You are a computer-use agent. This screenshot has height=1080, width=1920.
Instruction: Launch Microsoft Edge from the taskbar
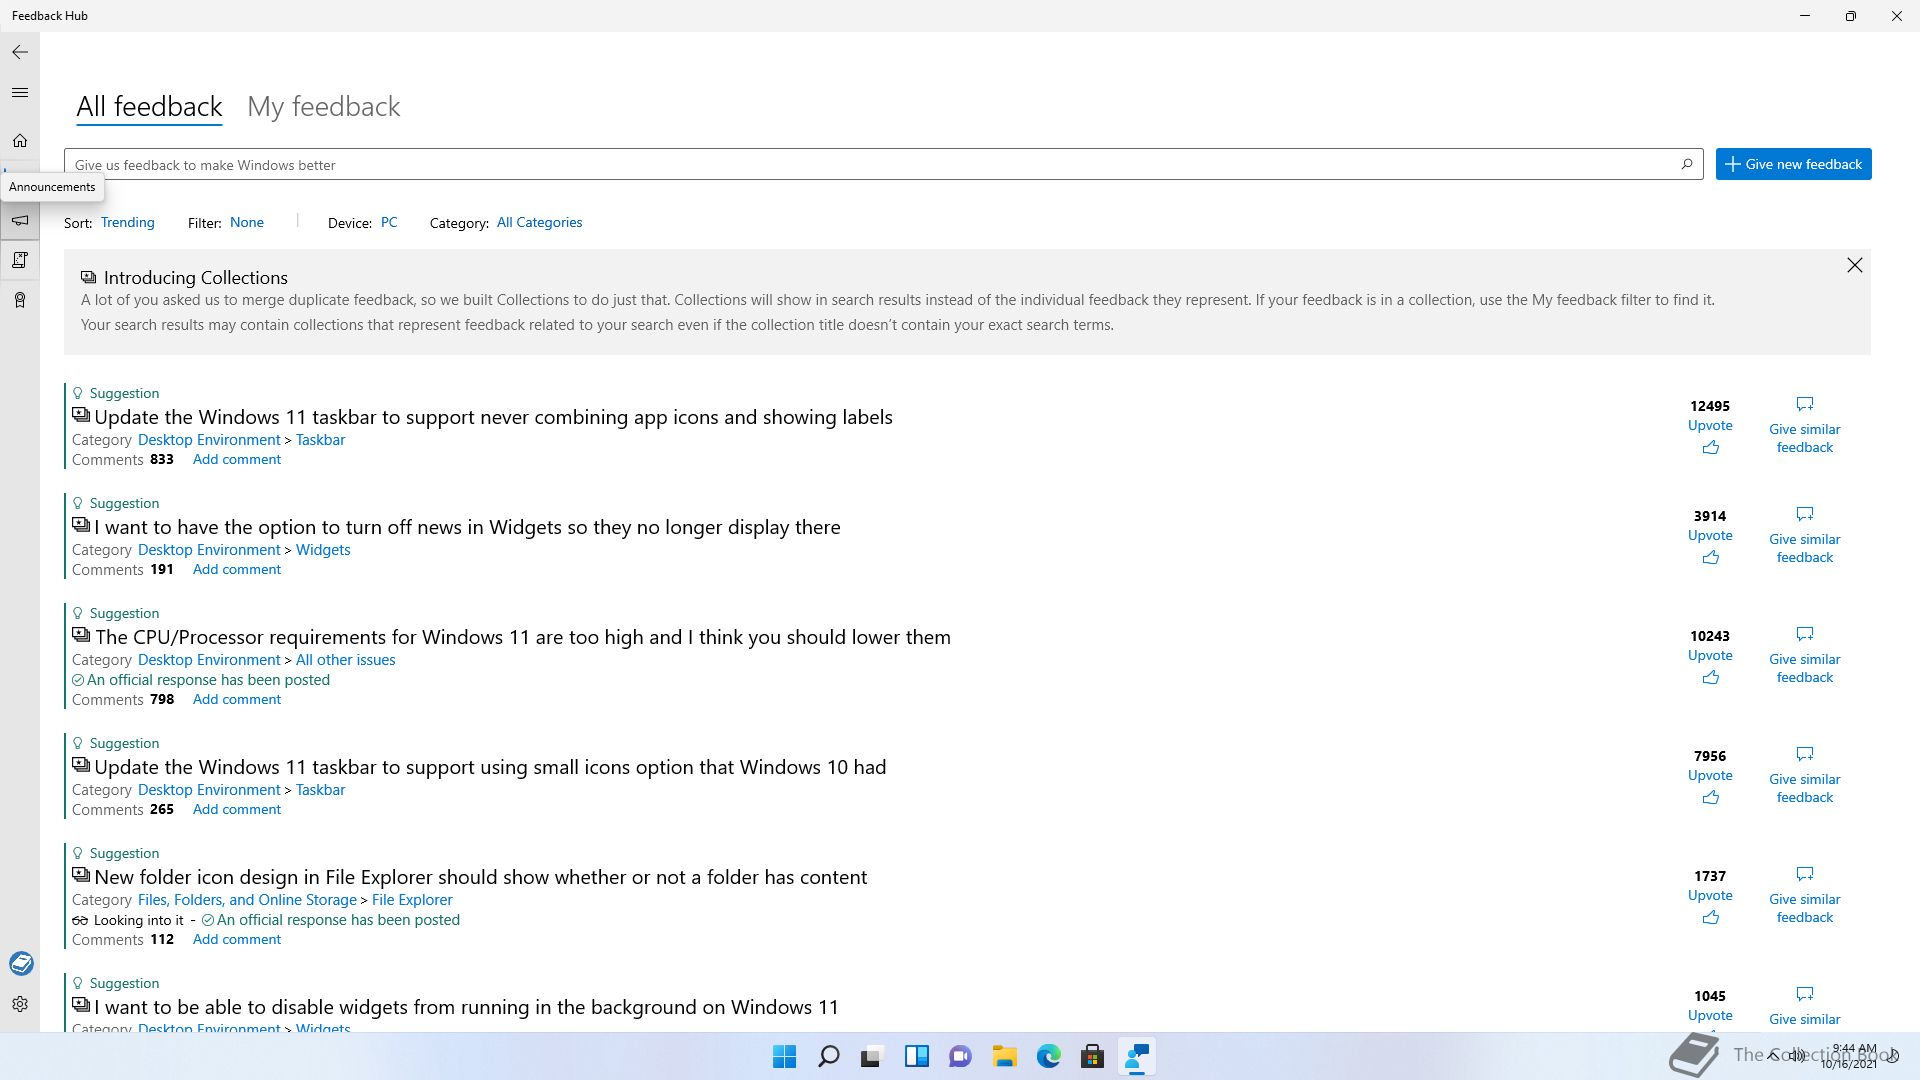pyautogui.click(x=1049, y=1056)
